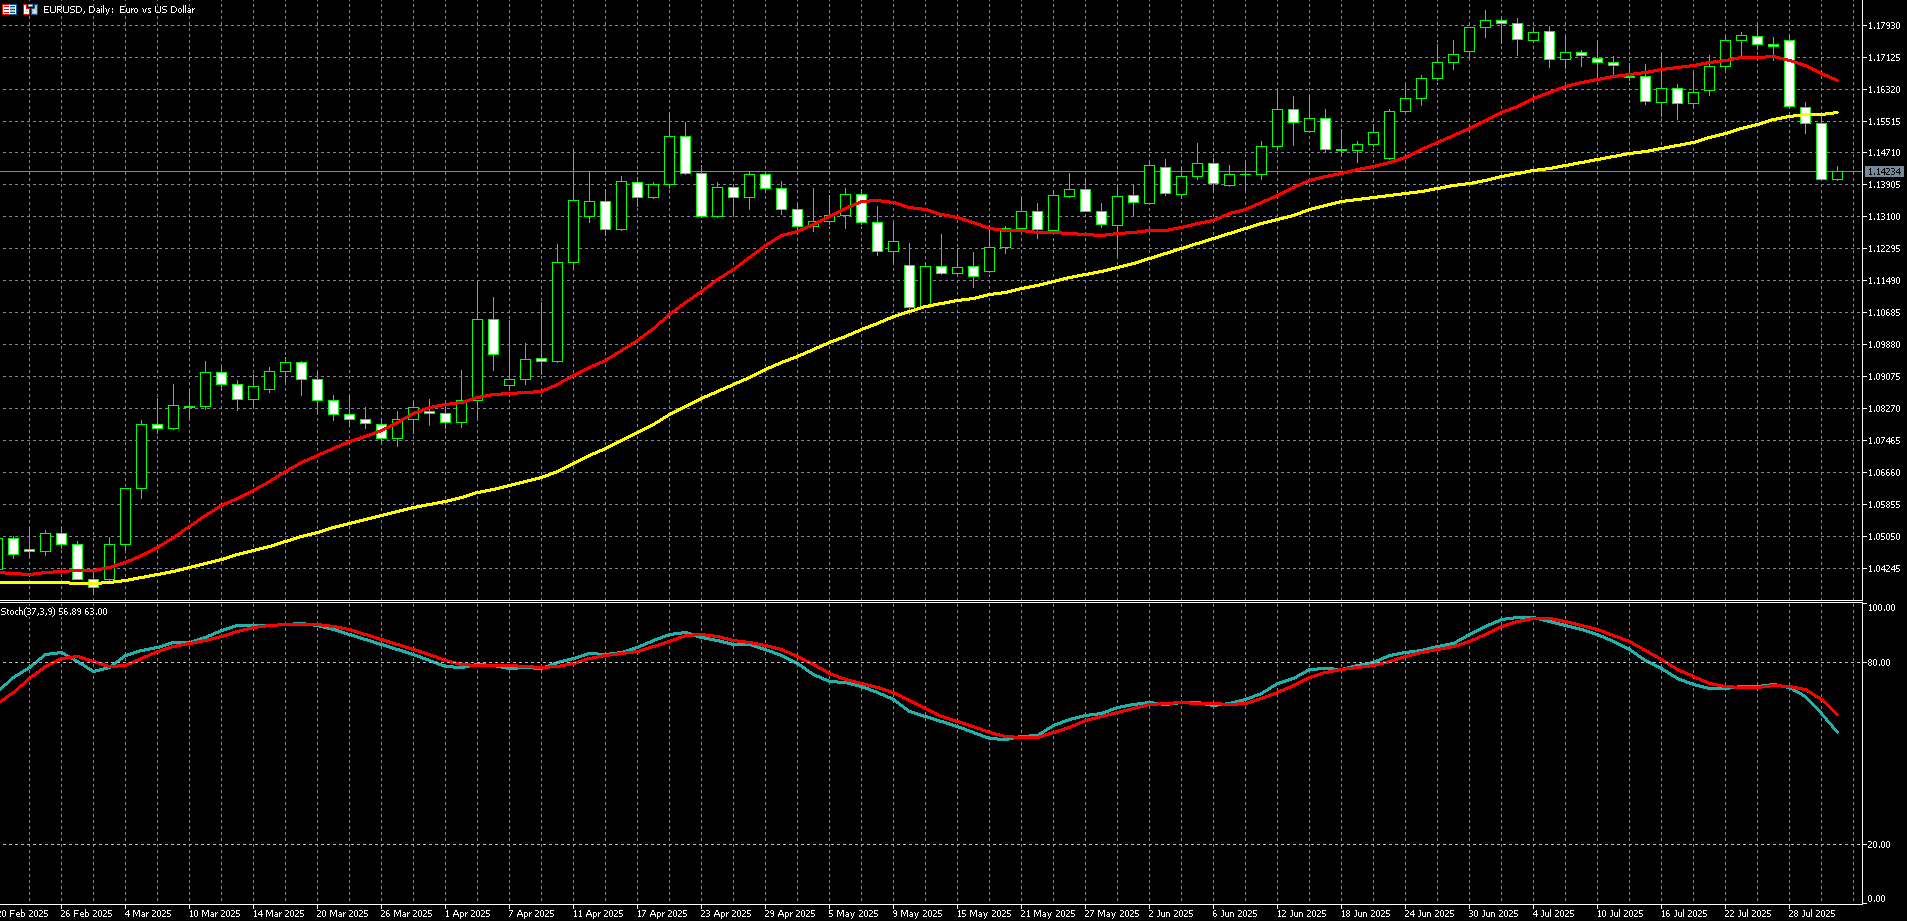Click the 1.15515 price scale label
The height and width of the screenshot is (921, 1907).
pos(1884,122)
